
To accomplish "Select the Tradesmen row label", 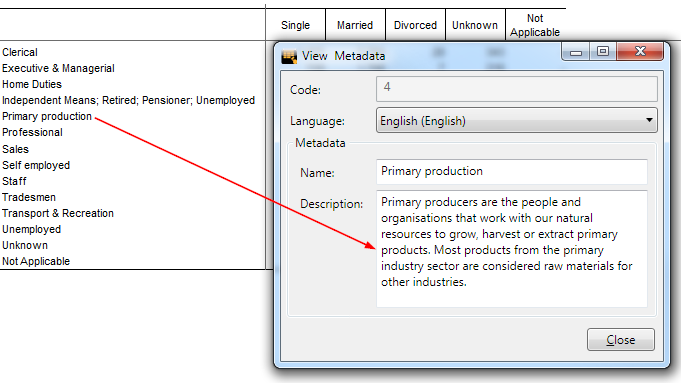I will [29, 197].
